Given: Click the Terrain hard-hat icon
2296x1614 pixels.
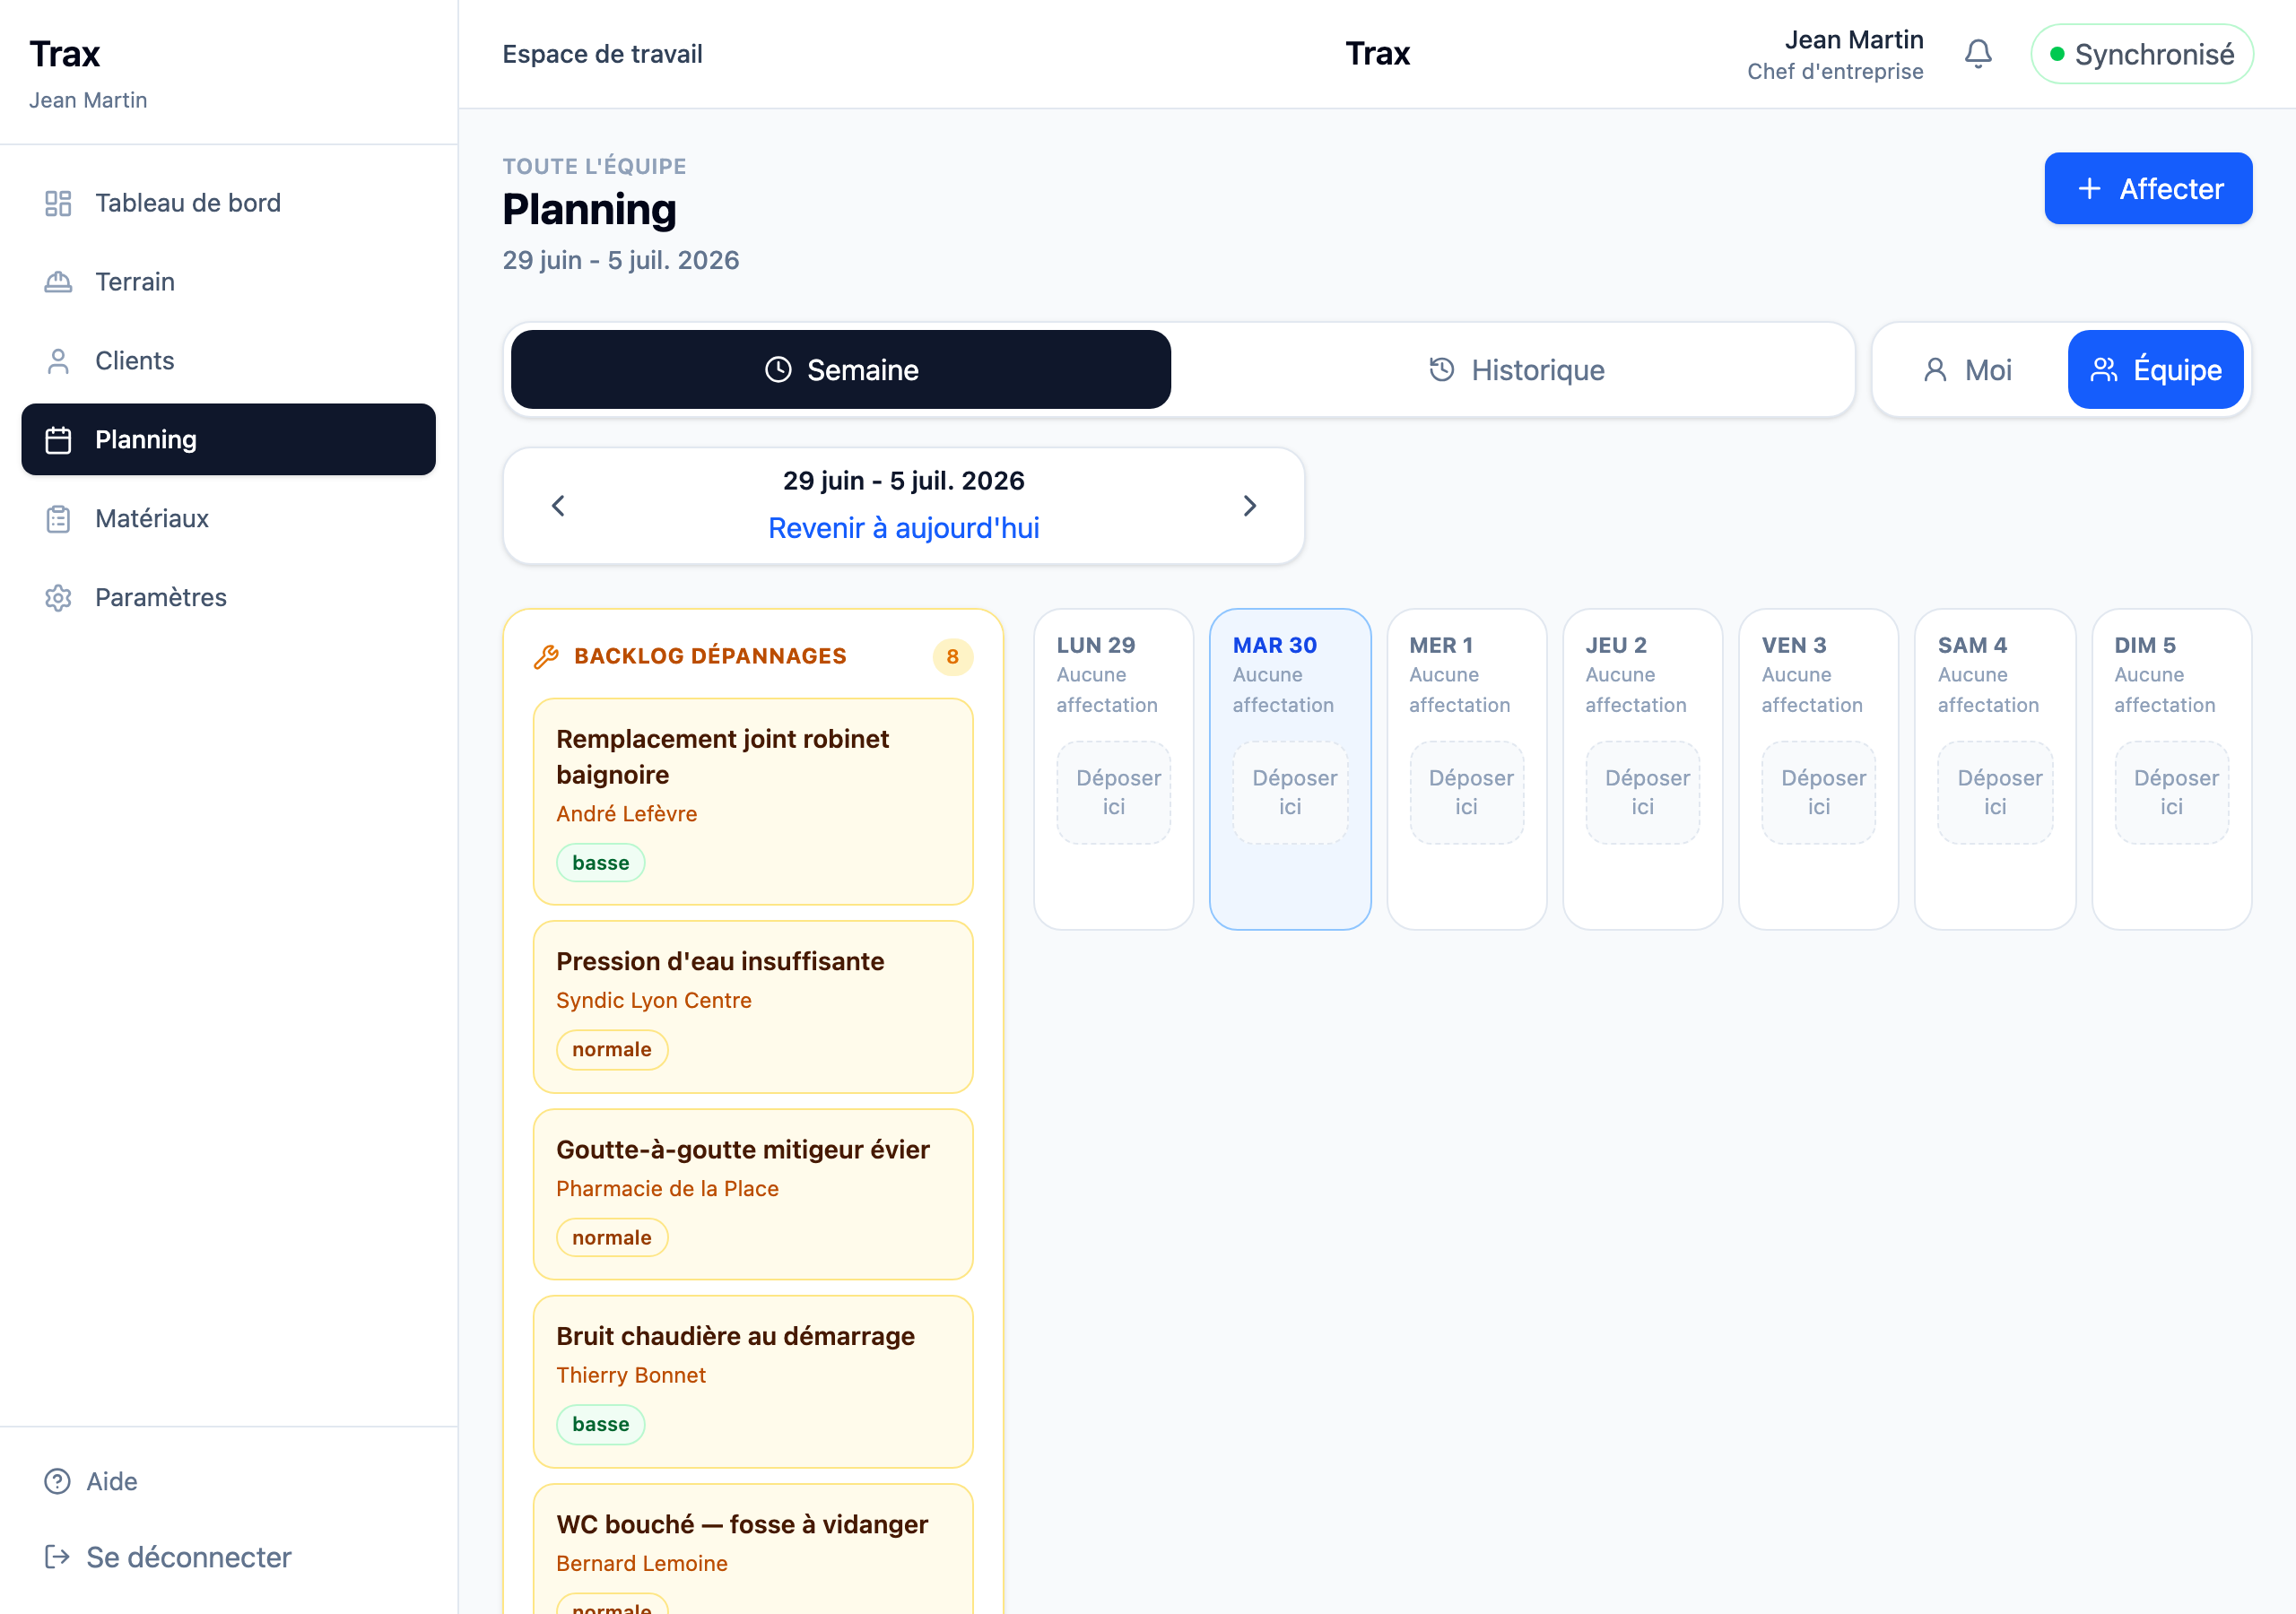Looking at the screenshot, I should pyautogui.click(x=58, y=282).
